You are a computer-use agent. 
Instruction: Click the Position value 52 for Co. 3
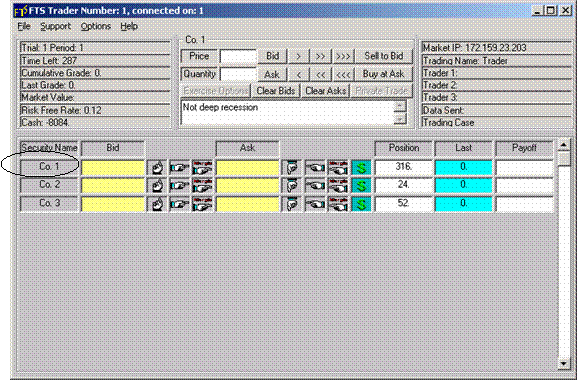tap(404, 203)
